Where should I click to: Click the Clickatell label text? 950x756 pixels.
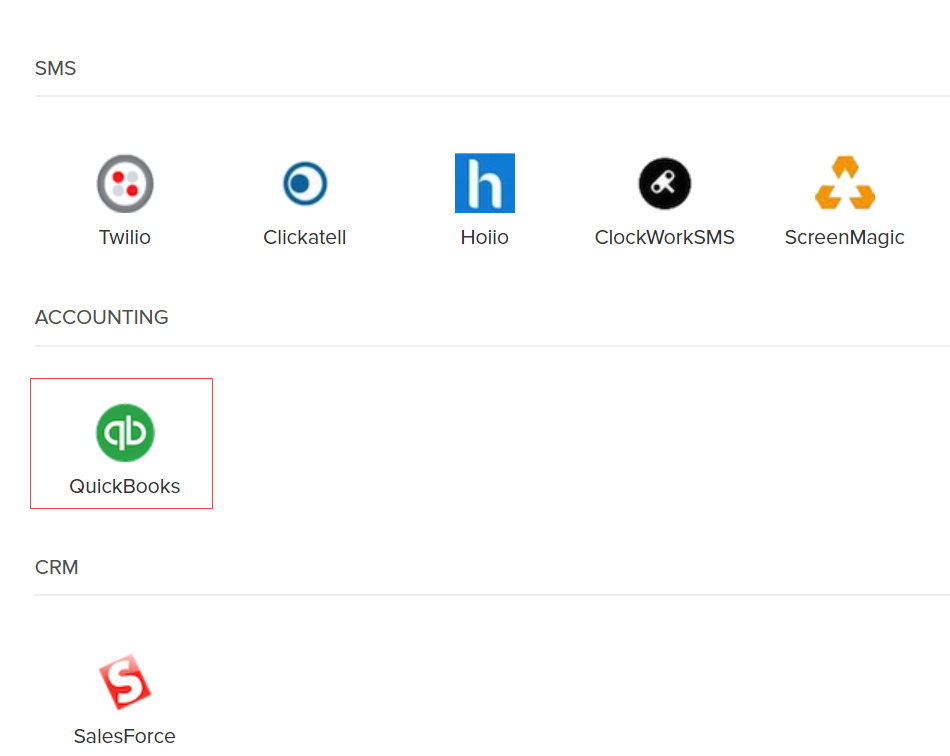[305, 237]
